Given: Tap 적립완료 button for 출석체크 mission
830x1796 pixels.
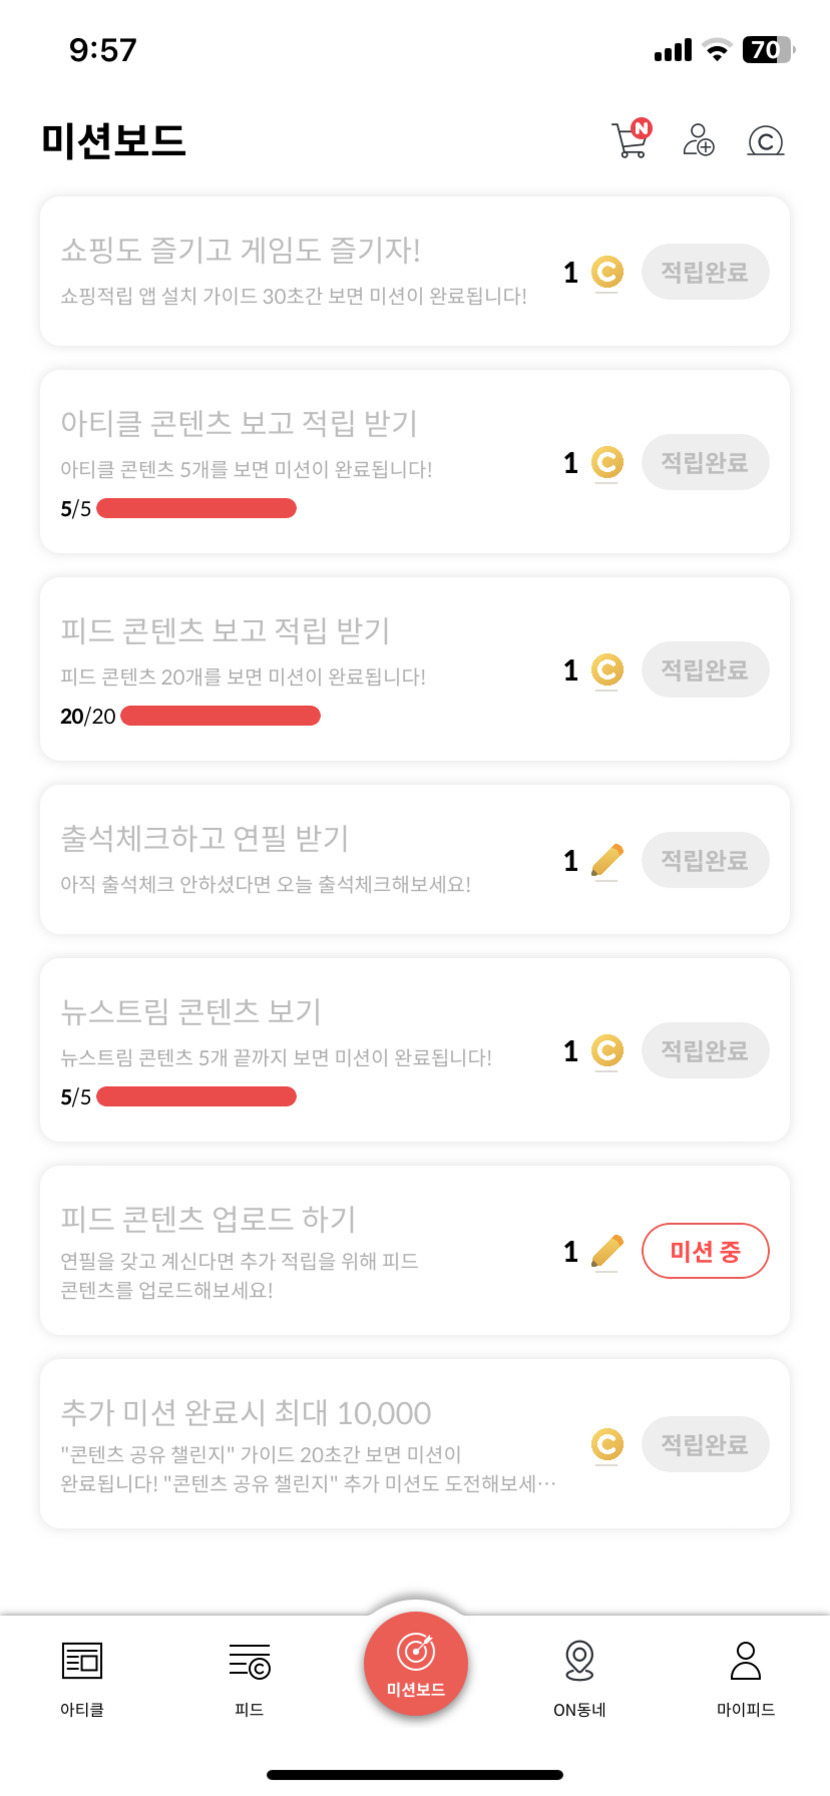Looking at the screenshot, I should click(705, 860).
